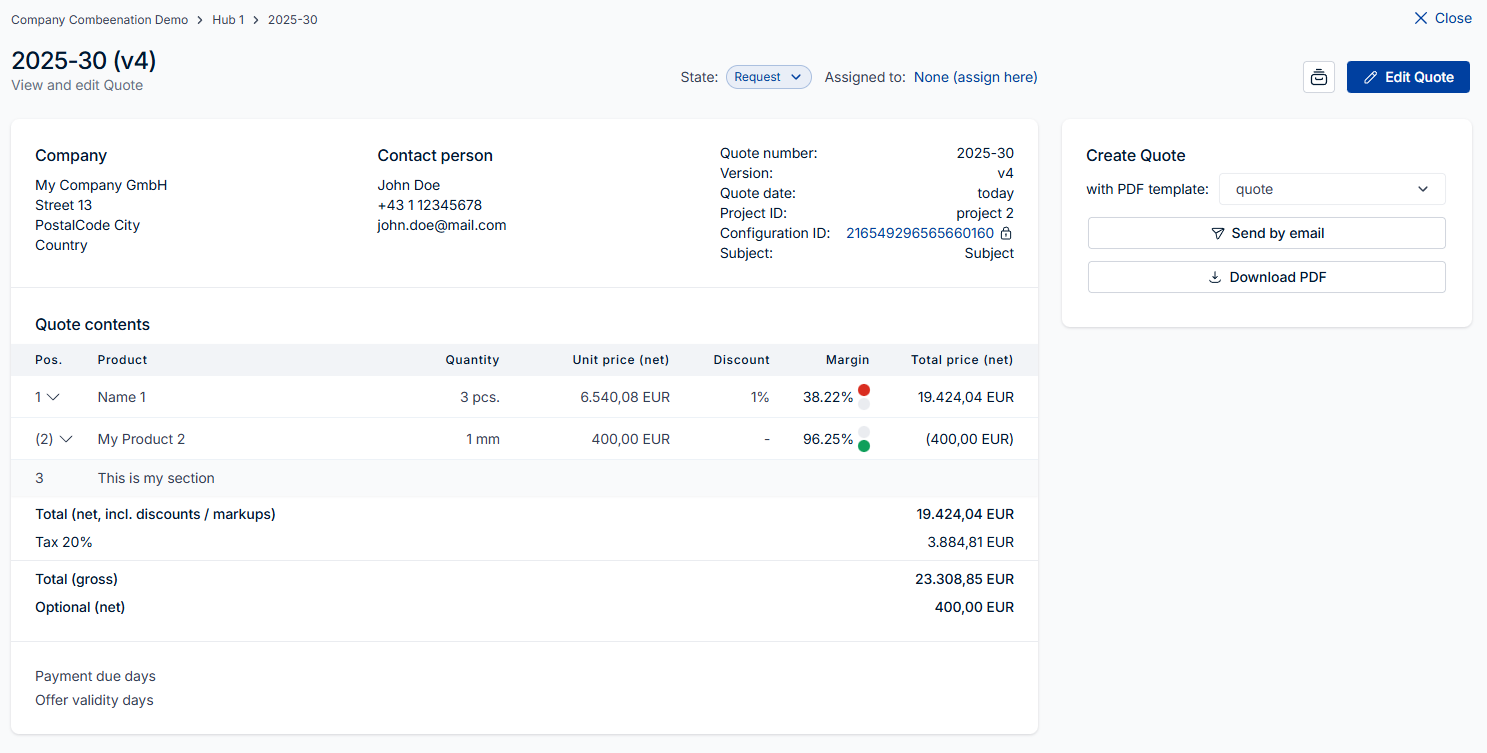Viewport: 1487px width, 753px height.
Task: Open the State dropdown showing Request
Action: coord(767,77)
